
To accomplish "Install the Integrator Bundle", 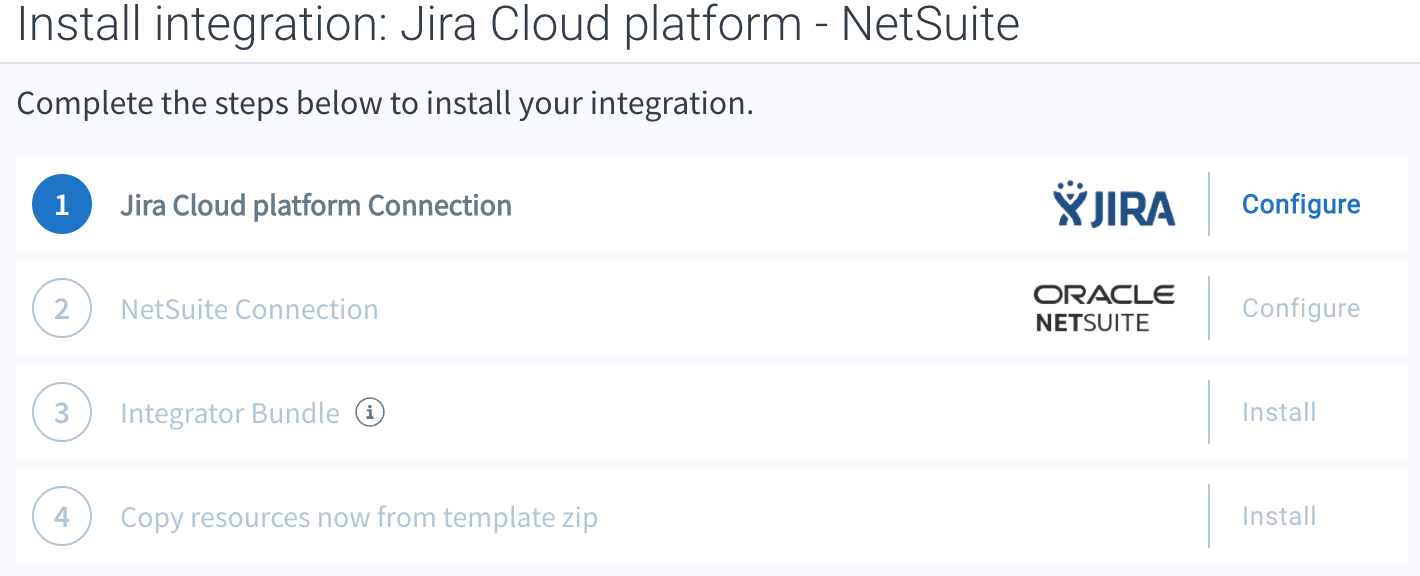I will point(1279,412).
